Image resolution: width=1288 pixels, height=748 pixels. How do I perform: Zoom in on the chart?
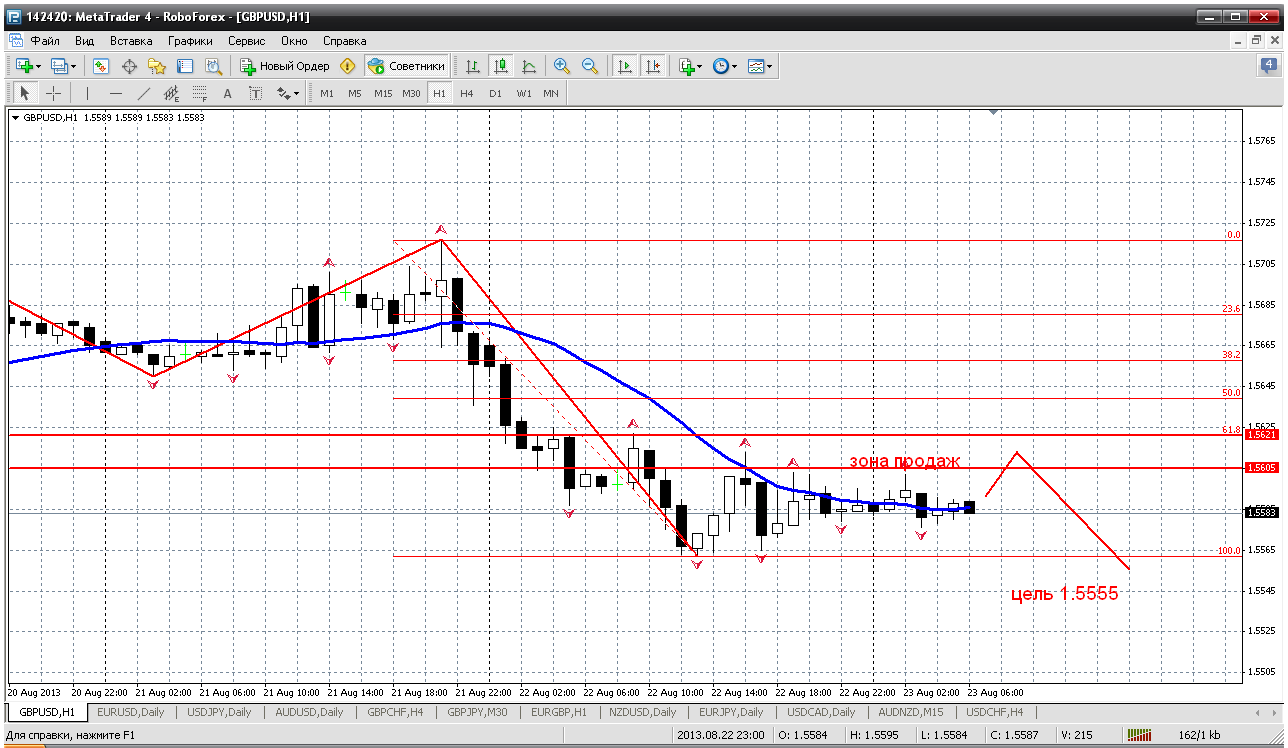pyautogui.click(x=562, y=66)
